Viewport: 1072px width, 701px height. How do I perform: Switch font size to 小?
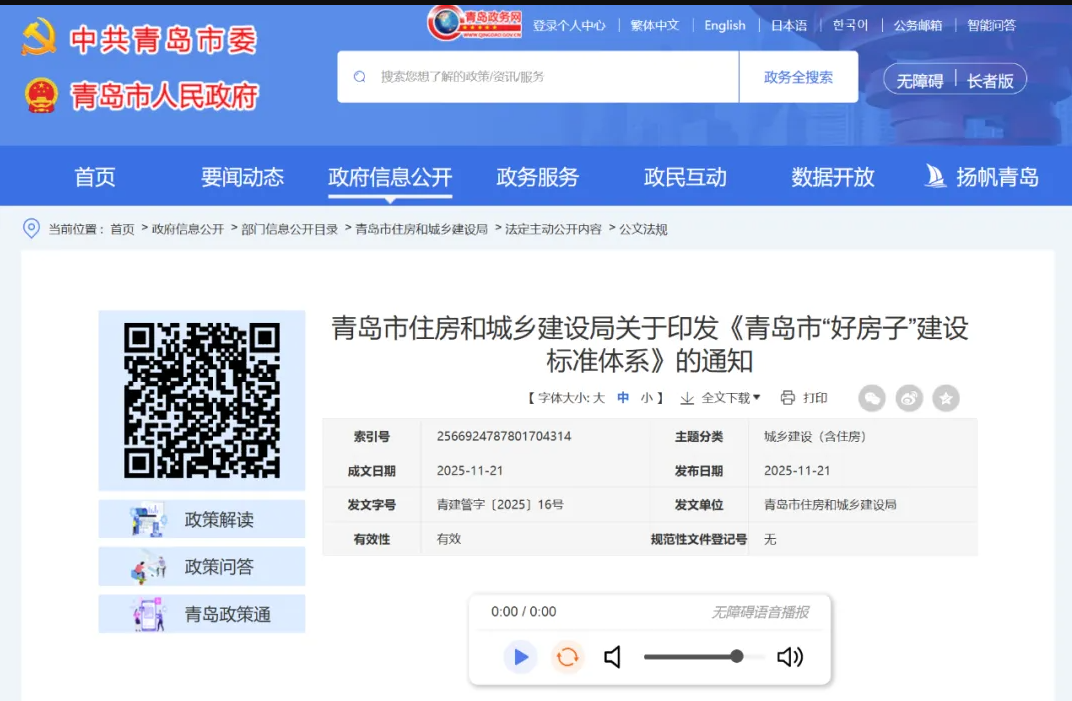point(644,398)
